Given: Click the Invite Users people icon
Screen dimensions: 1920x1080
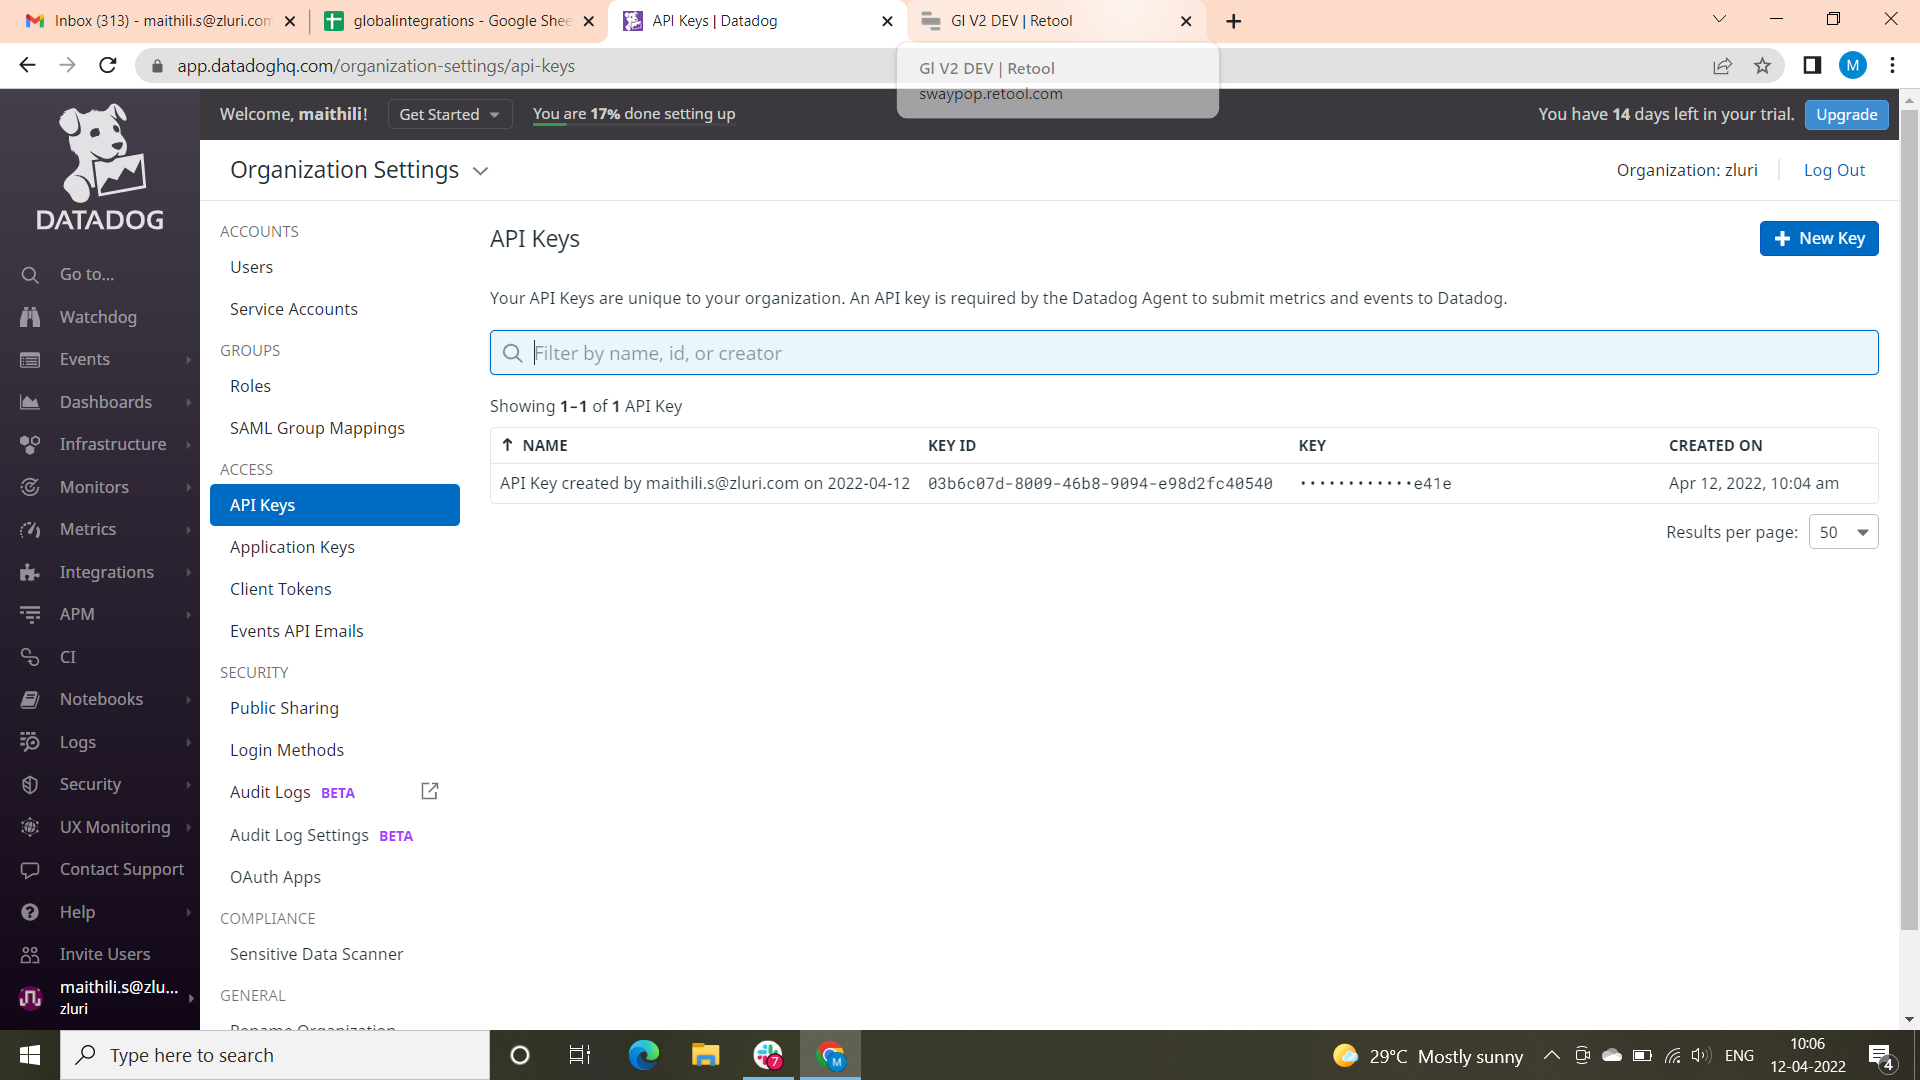Looking at the screenshot, I should point(30,955).
